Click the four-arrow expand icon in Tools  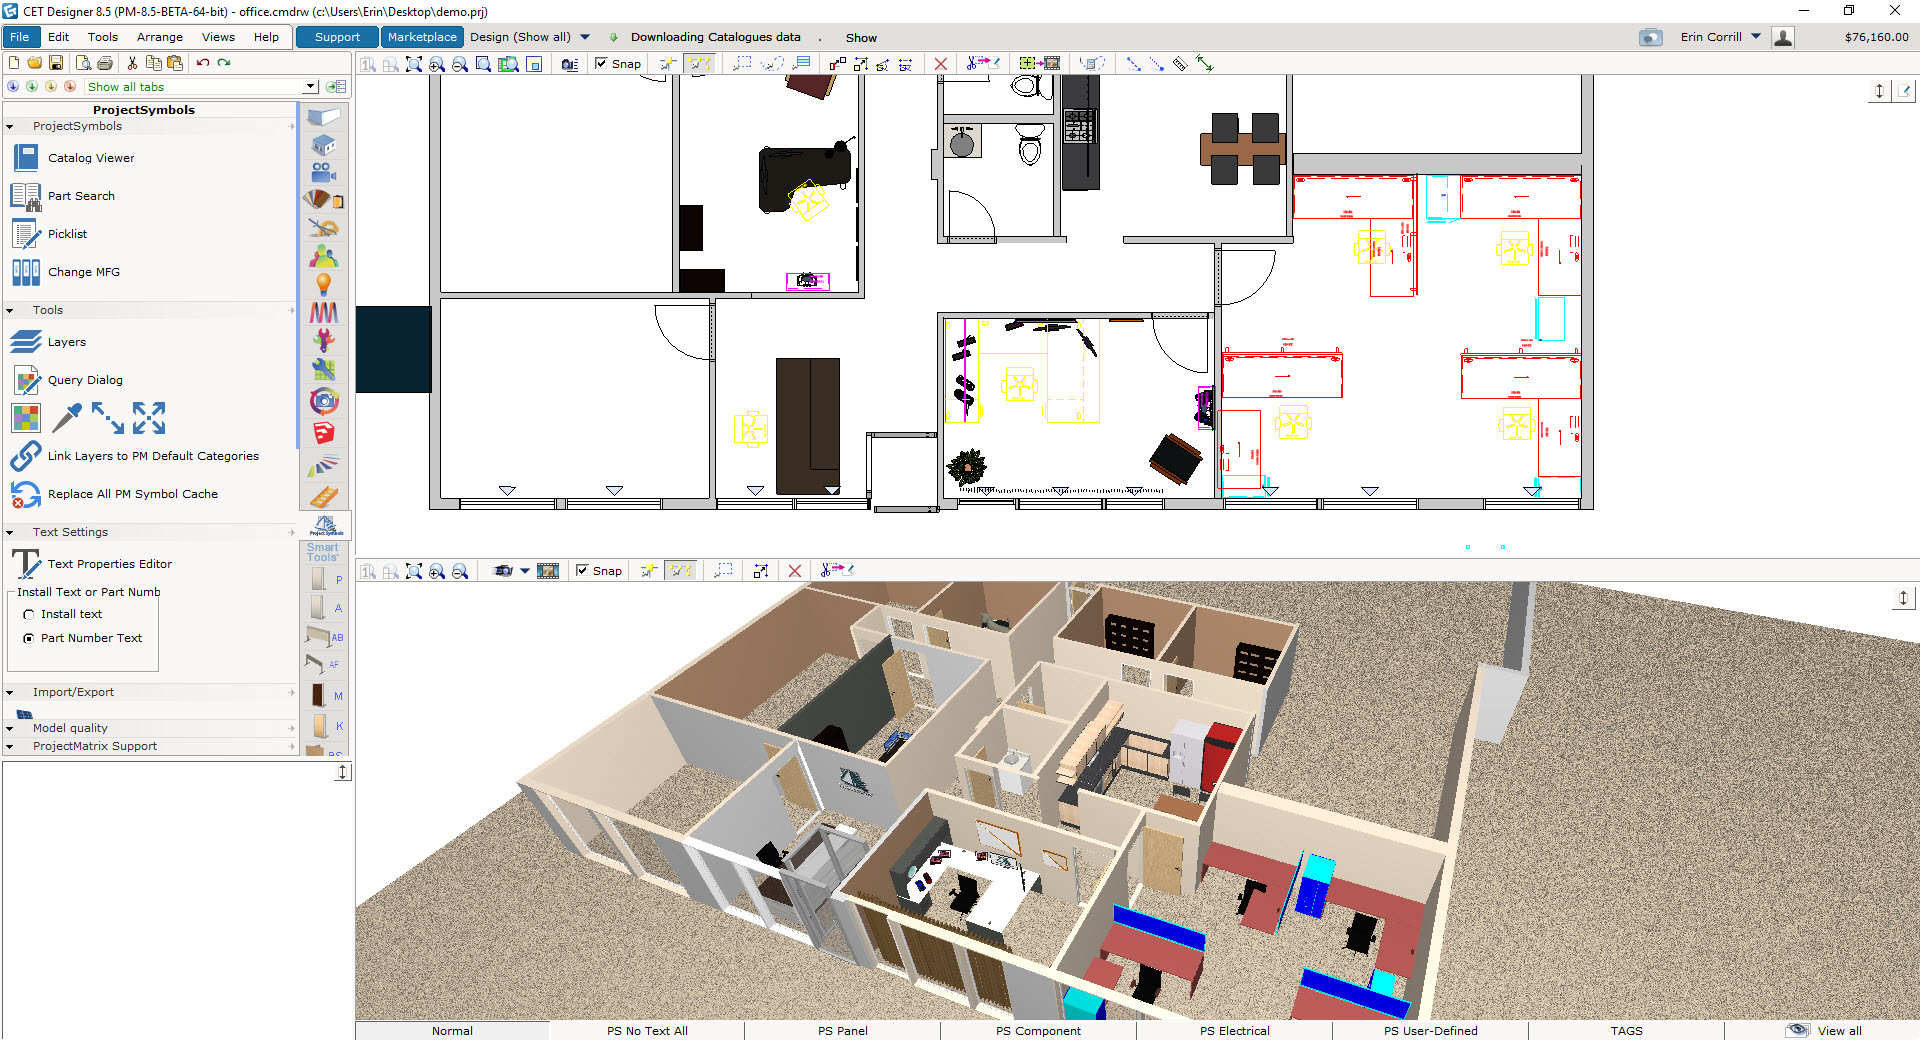pos(149,418)
